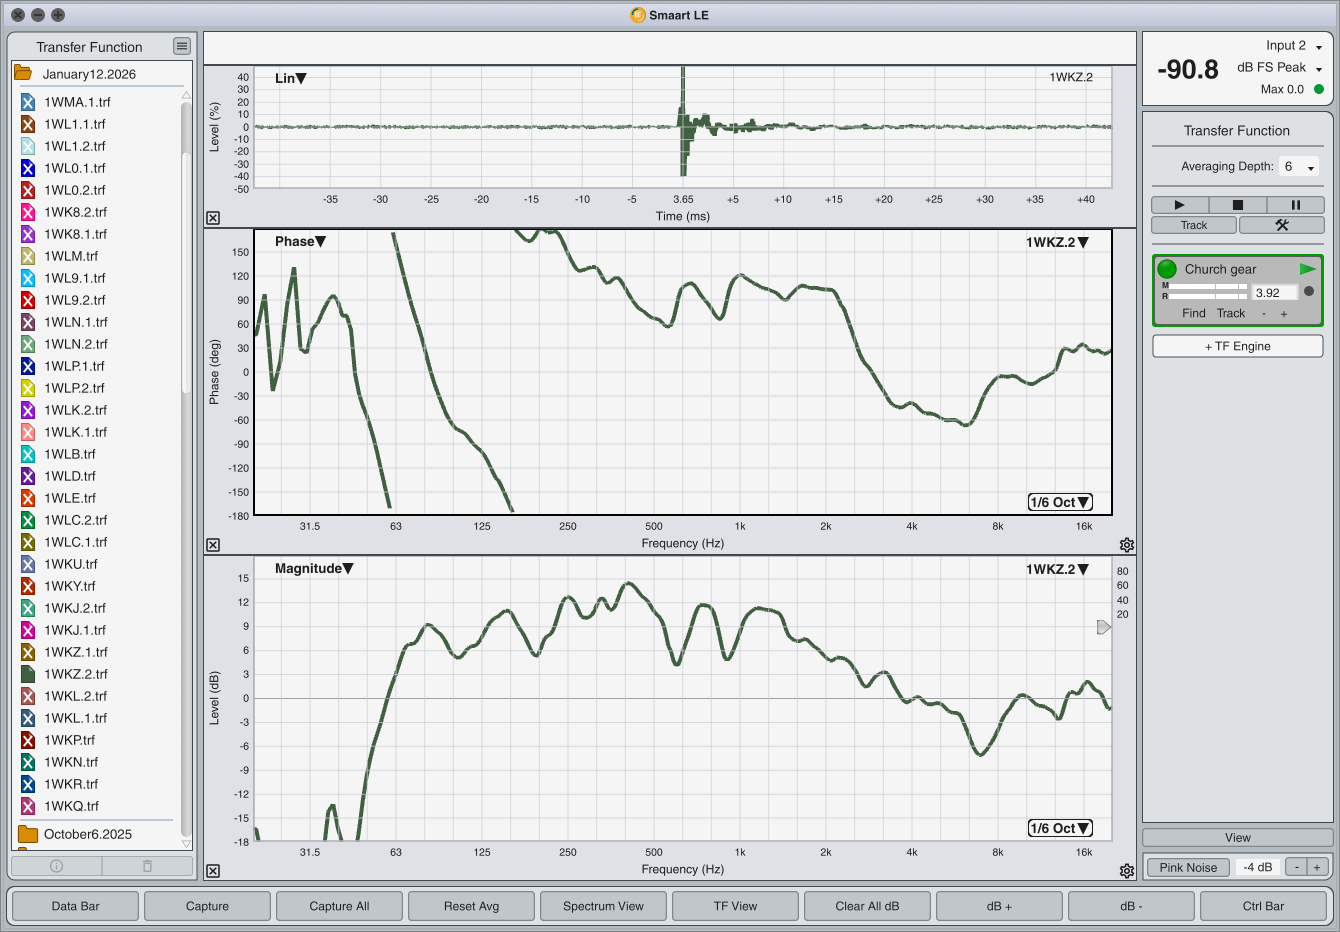
Task: Increase delay with the plus in Church gear
Action: point(1284,314)
